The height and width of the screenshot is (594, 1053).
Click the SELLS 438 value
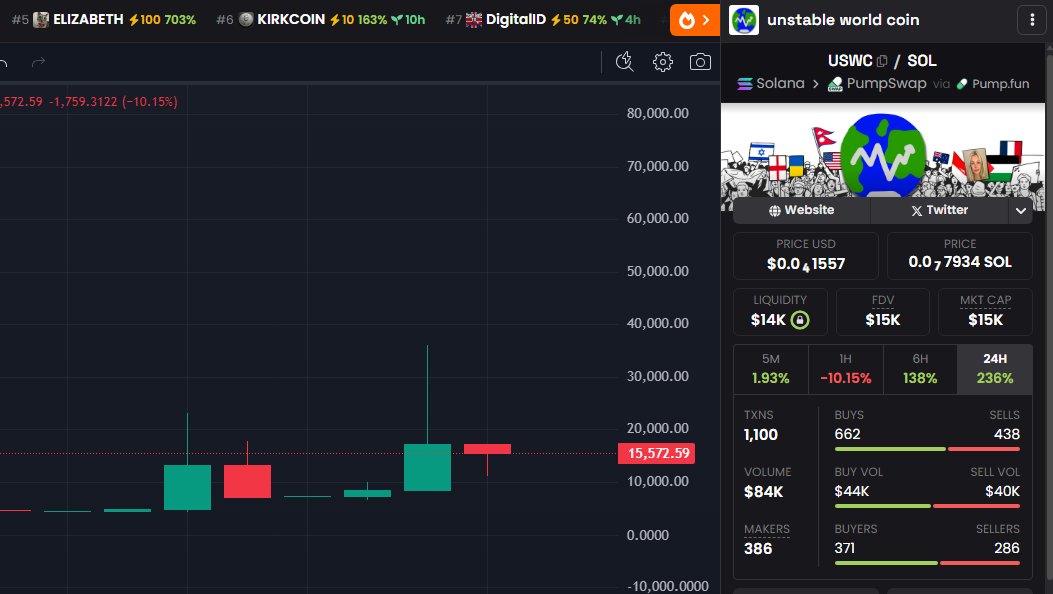(x=1007, y=434)
